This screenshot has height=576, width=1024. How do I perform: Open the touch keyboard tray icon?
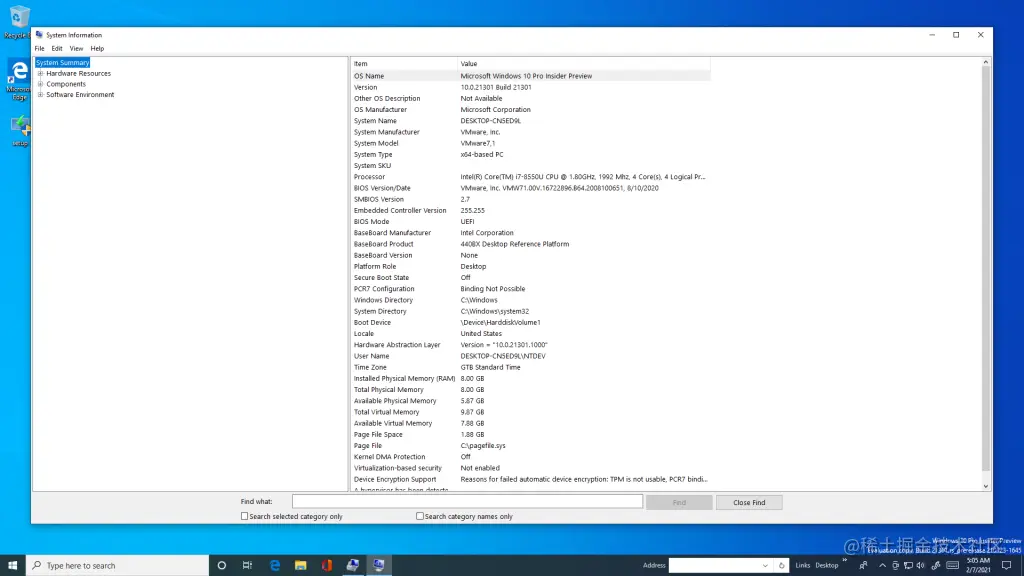tap(953, 566)
